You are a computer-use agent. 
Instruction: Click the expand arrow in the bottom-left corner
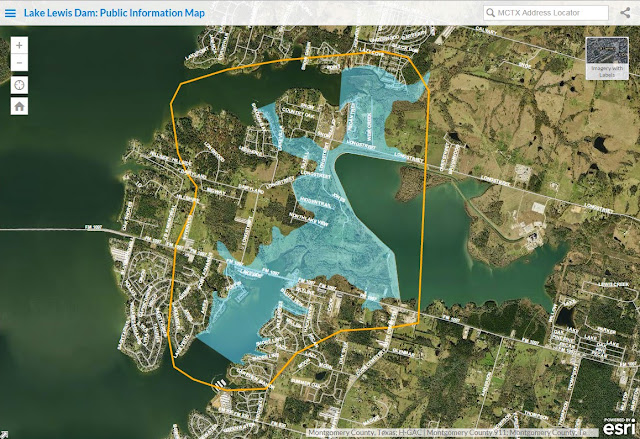[3, 435]
